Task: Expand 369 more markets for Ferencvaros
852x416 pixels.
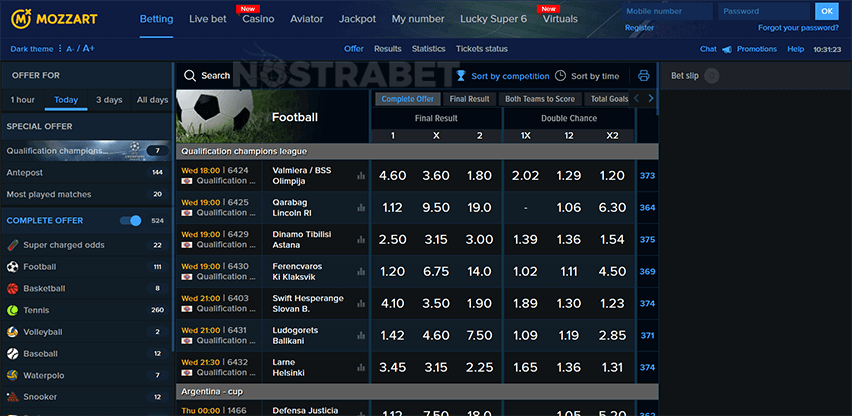Action: click(x=647, y=272)
